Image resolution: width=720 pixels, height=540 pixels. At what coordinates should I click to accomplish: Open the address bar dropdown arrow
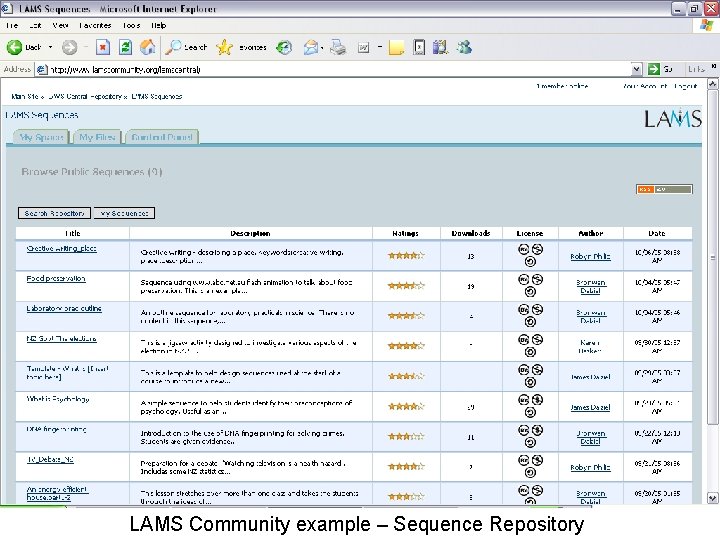[x=636, y=69]
